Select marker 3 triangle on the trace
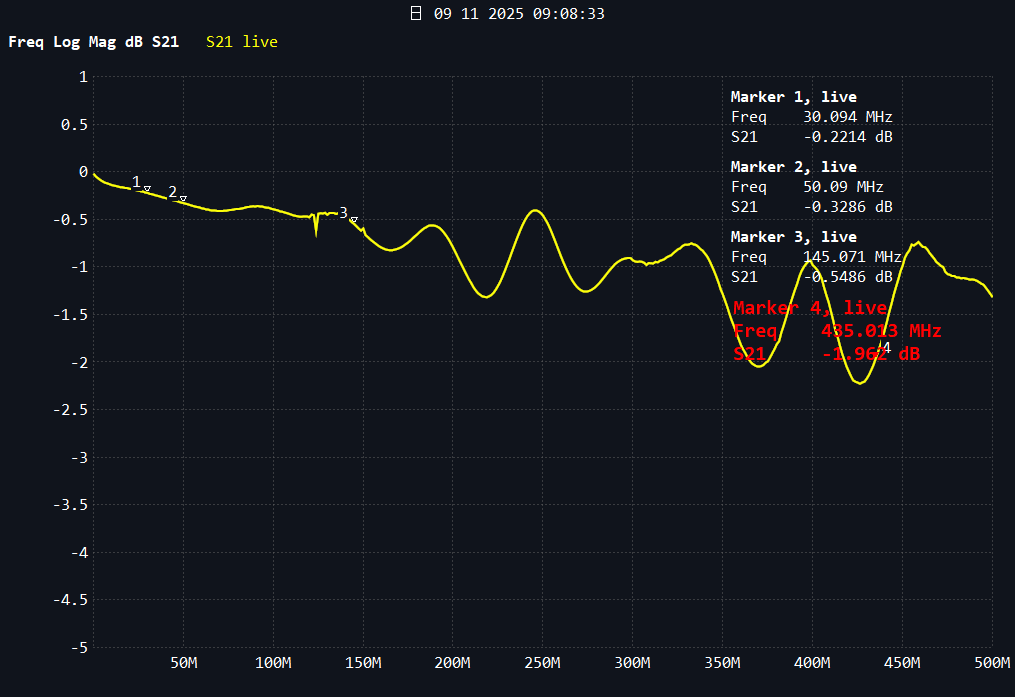The image size is (1015, 697). 353,220
